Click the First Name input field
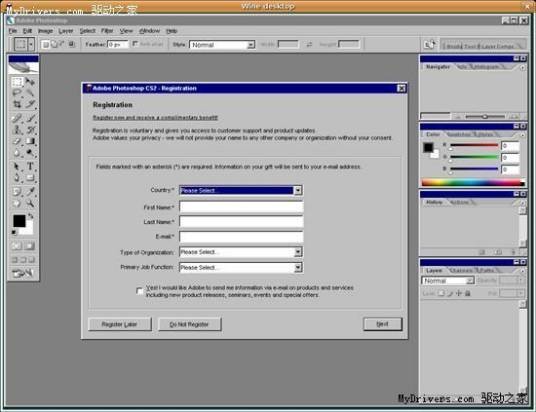The width and height of the screenshot is (536, 412). (241, 207)
